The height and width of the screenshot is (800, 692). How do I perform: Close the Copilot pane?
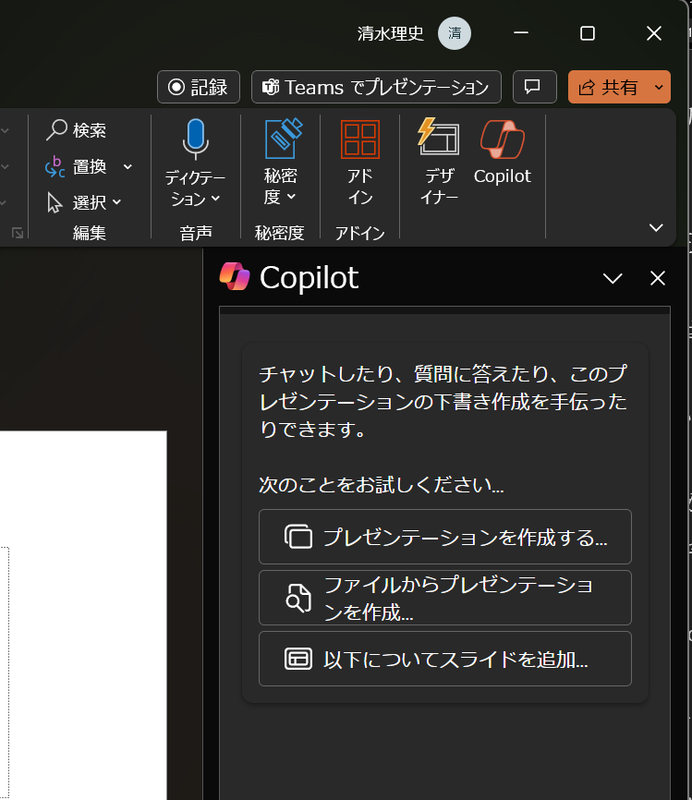click(657, 278)
